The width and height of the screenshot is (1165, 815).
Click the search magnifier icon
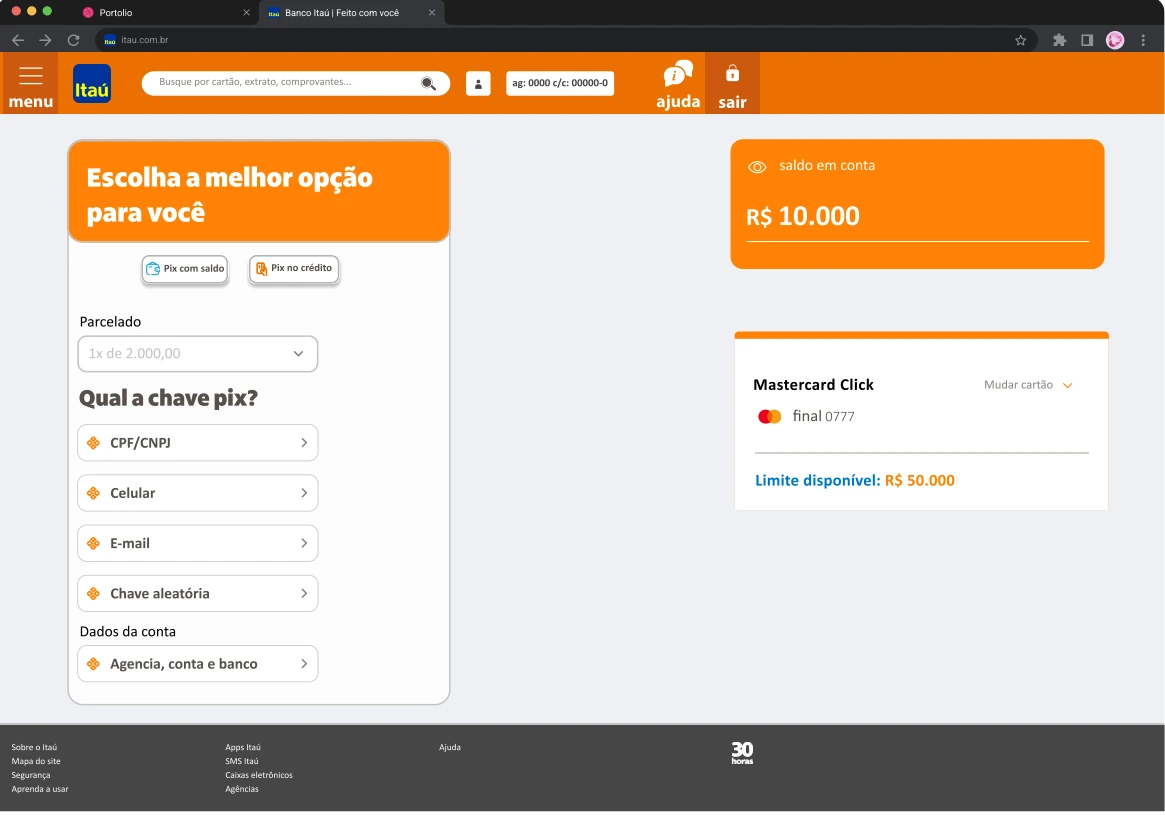tap(429, 83)
